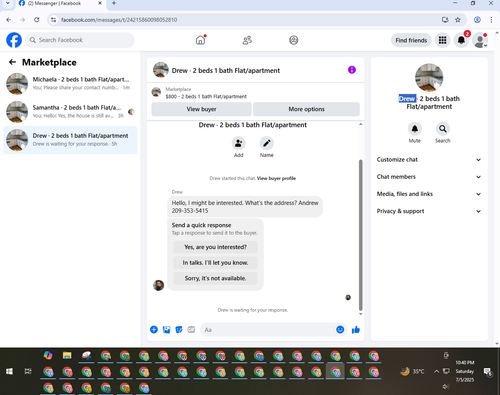
Task: Open View buyer profile link
Action: pyautogui.click(x=276, y=178)
